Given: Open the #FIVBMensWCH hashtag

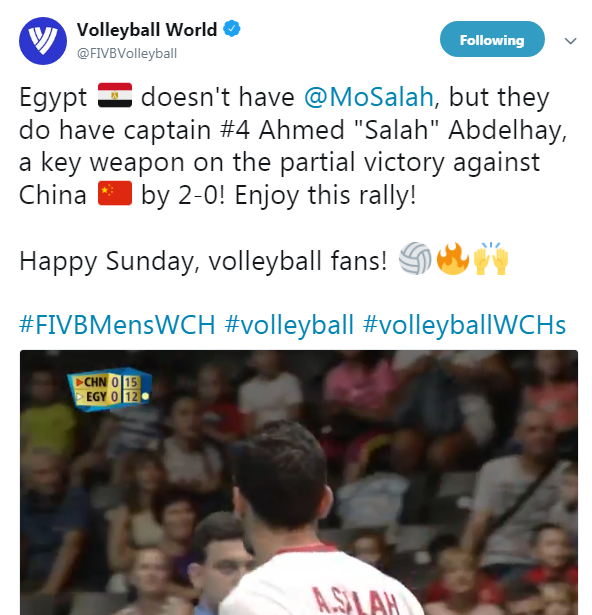Looking at the screenshot, I should tap(117, 325).
